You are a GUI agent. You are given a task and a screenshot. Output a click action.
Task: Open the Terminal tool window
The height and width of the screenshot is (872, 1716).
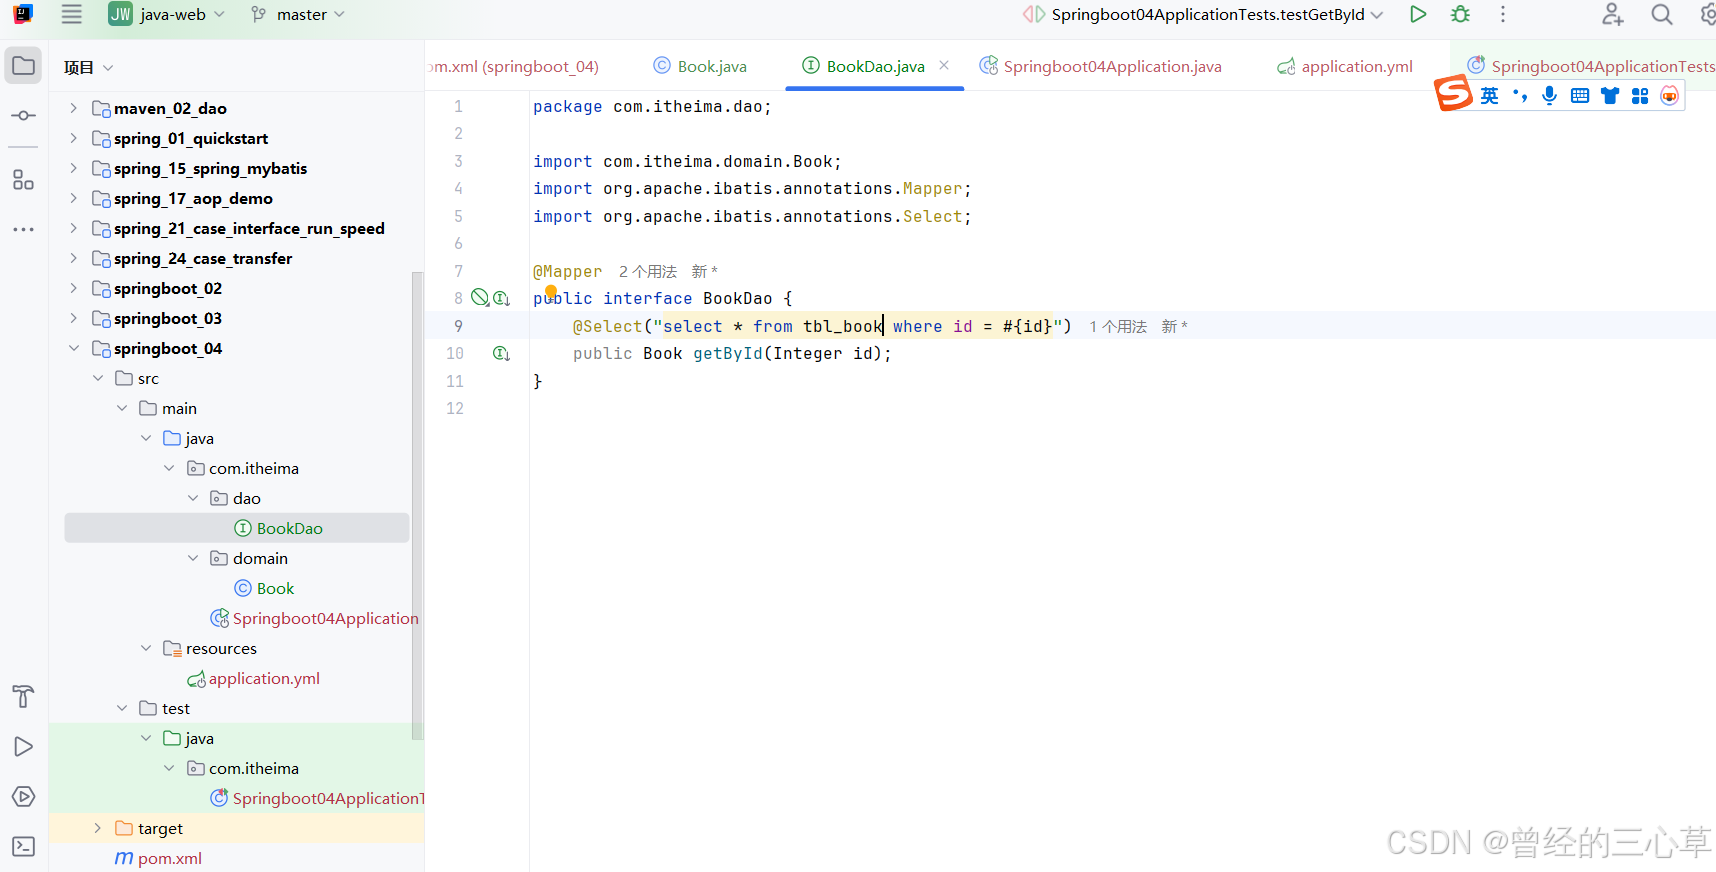pyautogui.click(x=23, y=846)
